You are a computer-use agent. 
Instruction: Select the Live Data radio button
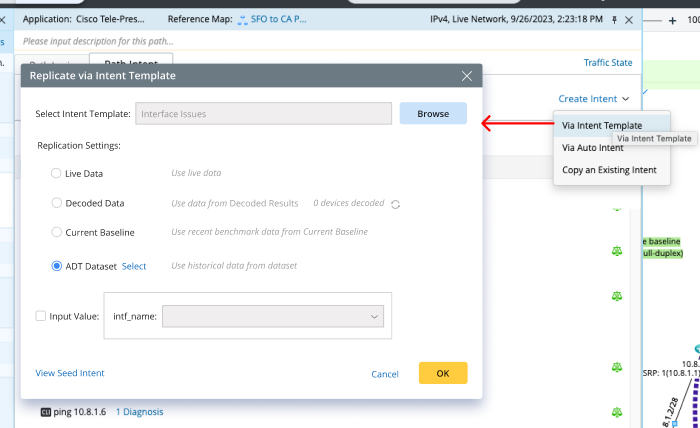(57, 174)
